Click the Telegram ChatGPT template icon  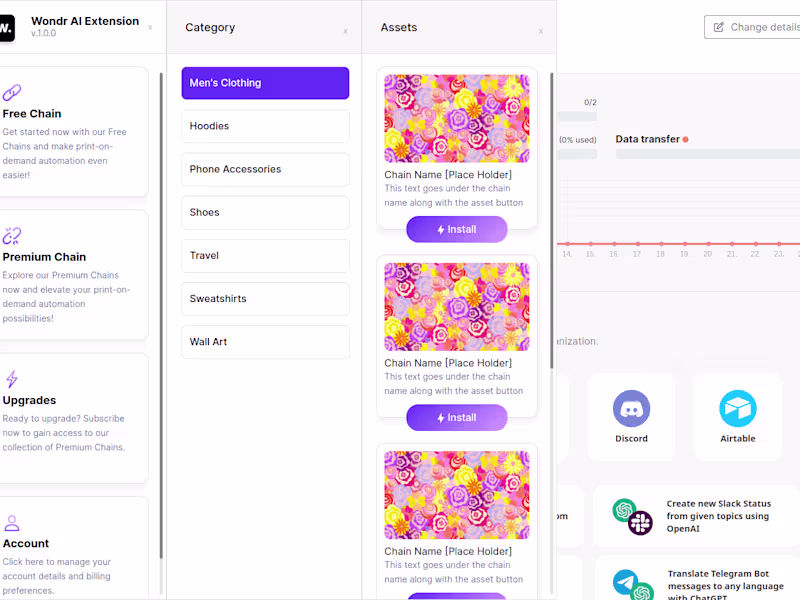pyautogui.click(x=633, y=585)
